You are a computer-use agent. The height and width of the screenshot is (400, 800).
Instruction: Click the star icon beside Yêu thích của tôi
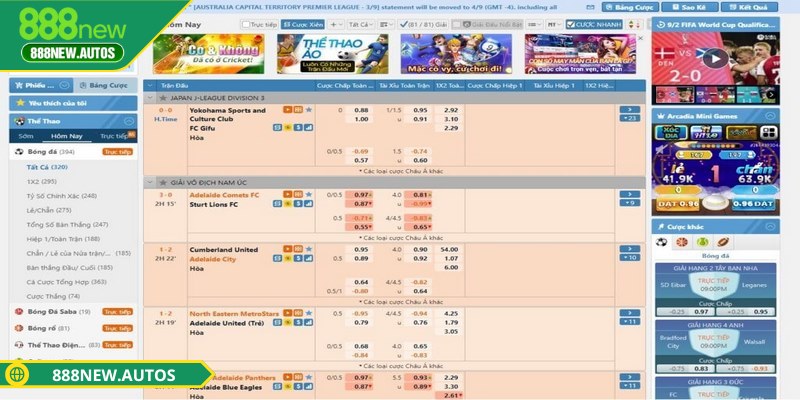coord(18,103)
